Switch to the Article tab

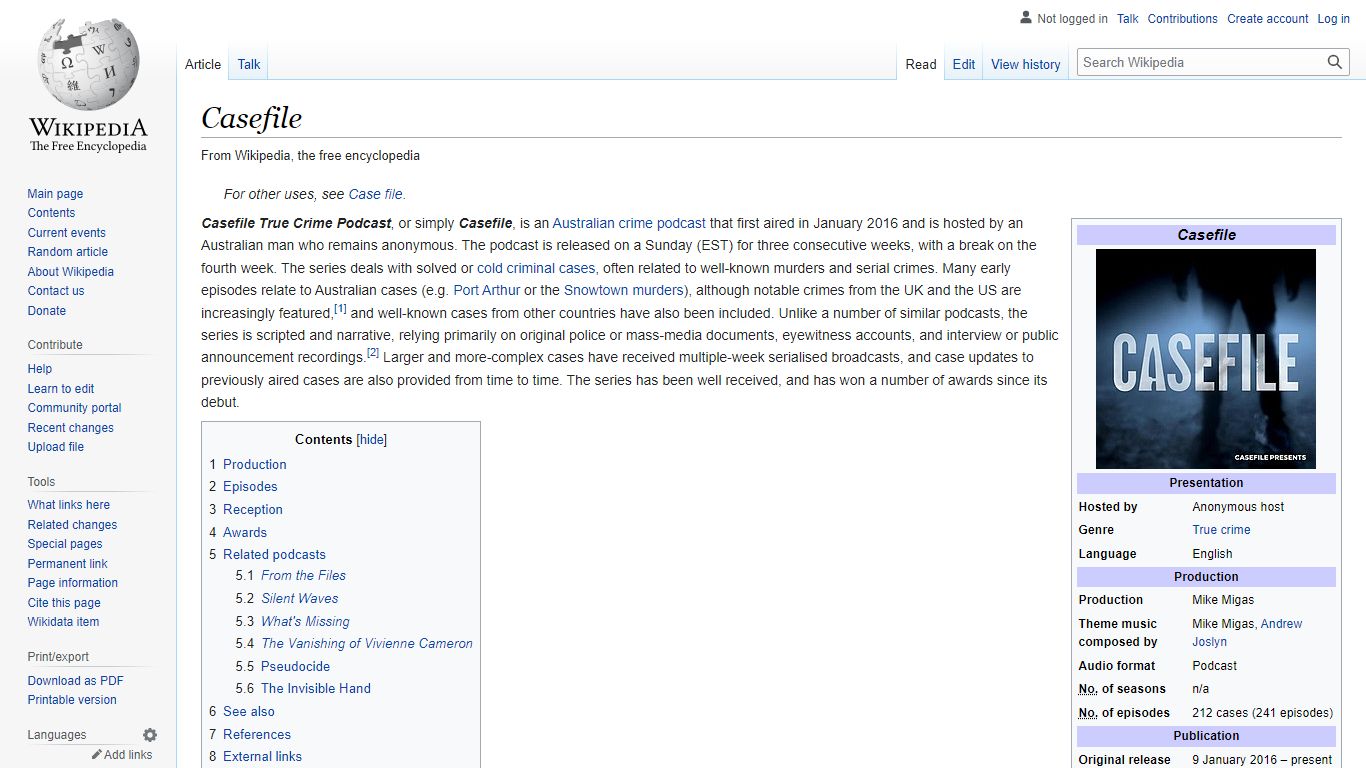point(203,64)
